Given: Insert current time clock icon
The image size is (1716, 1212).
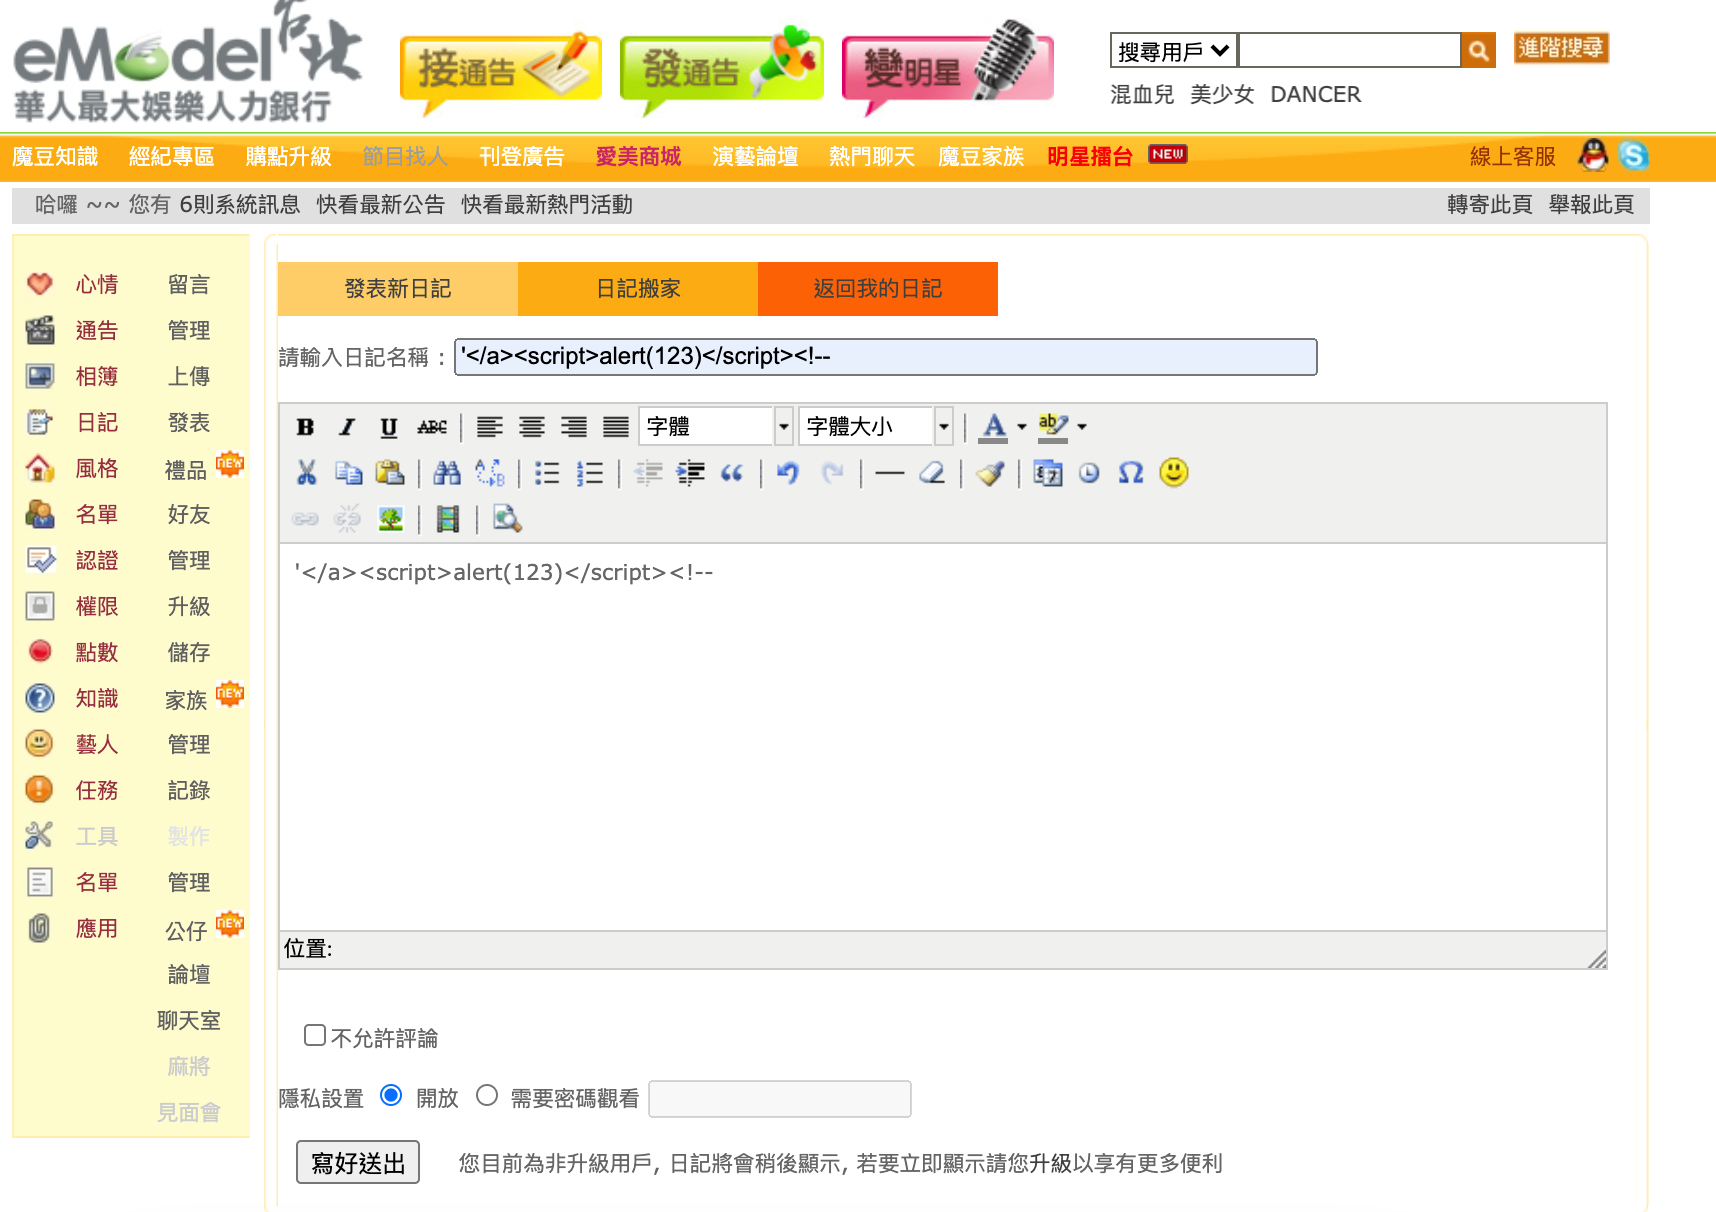Looking at the screenshot, I should coord(1090,473).
